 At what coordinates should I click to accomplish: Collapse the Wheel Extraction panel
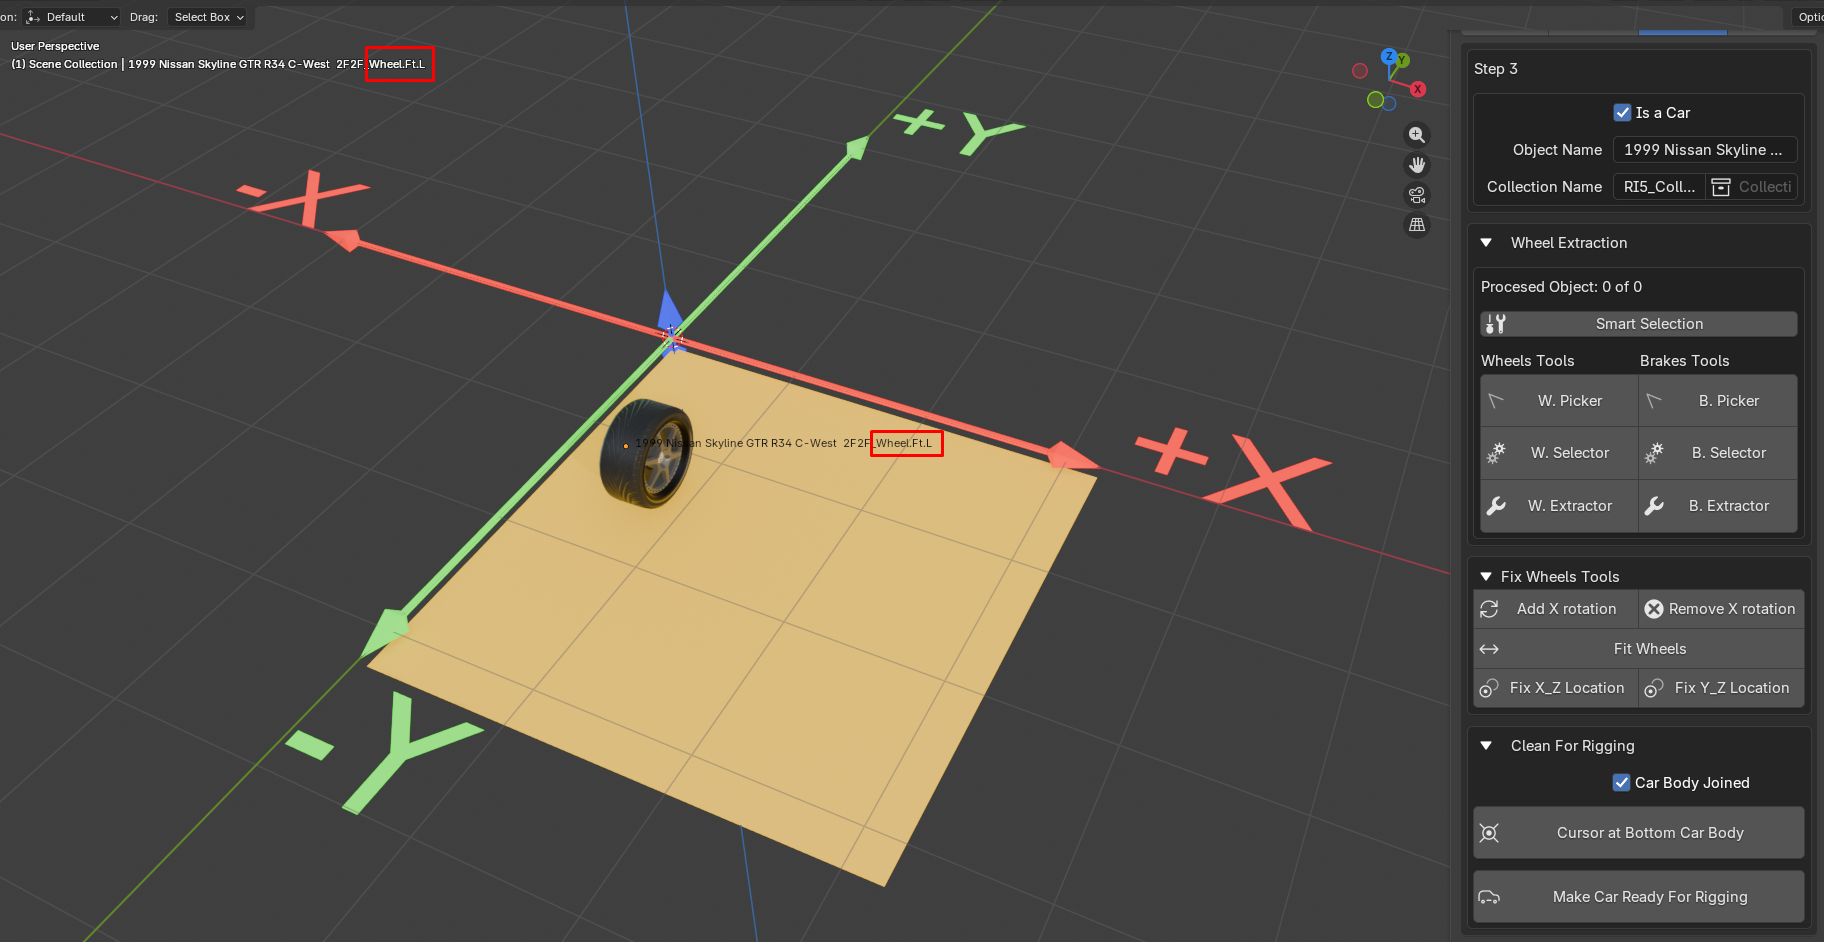tap(1486, 243)
